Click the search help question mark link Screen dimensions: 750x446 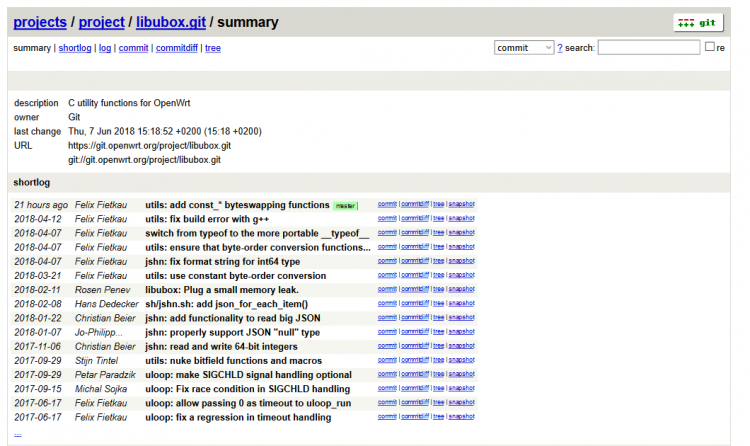coord(560,48)
